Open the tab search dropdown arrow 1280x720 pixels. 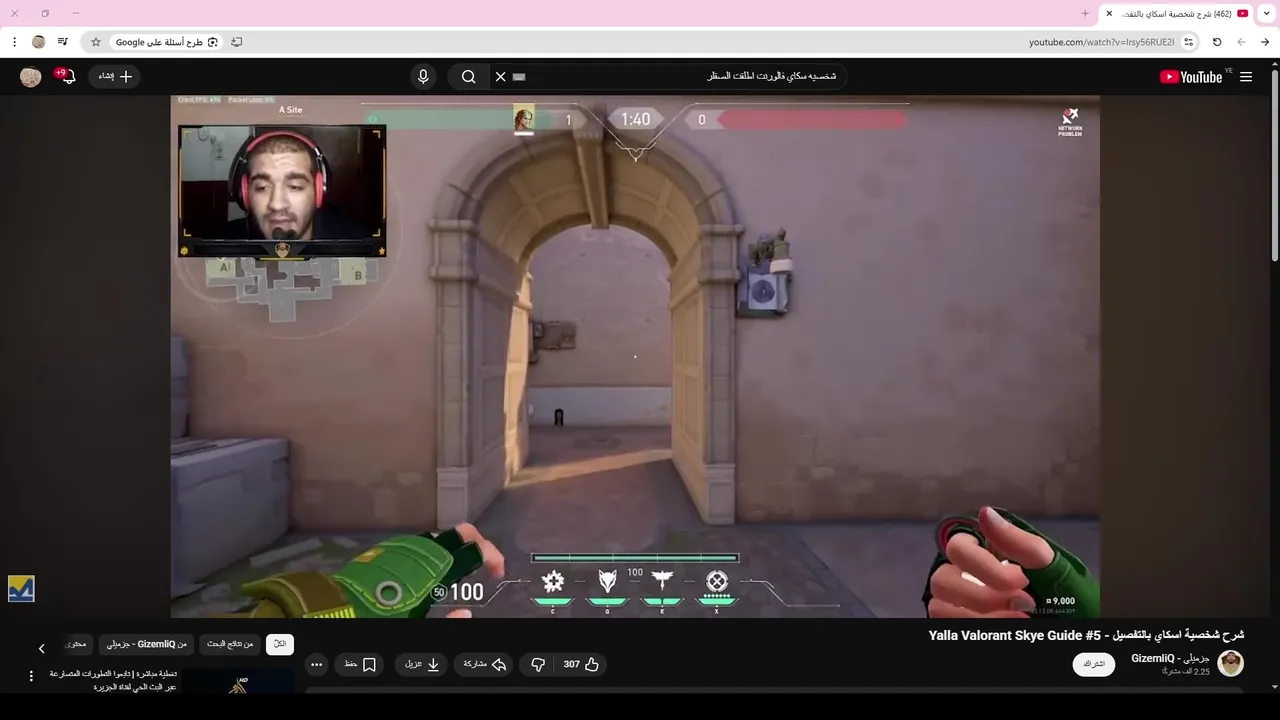[1267, 13]
